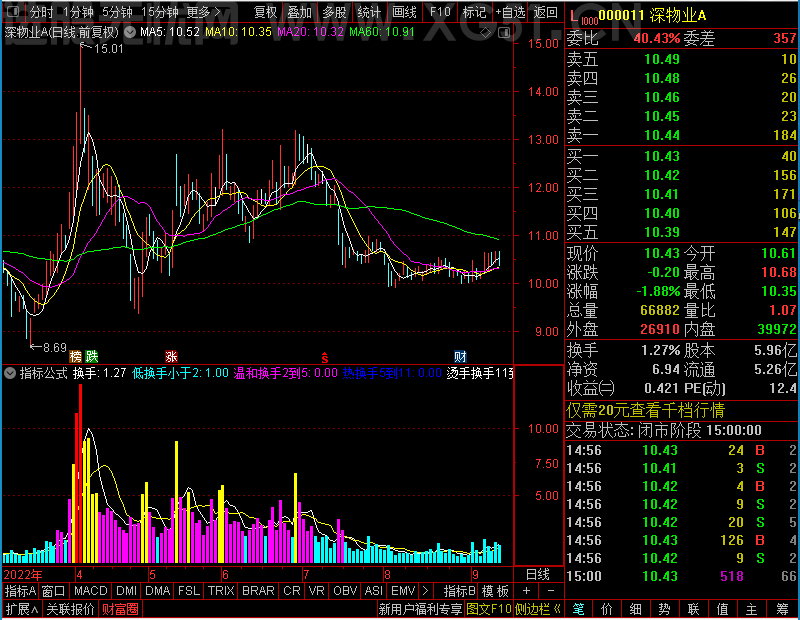Click the blue 财 marker icon
Image resolution: width=800 pixels, height=620 pixels.
pyautogui.click(x=460, y=356)
